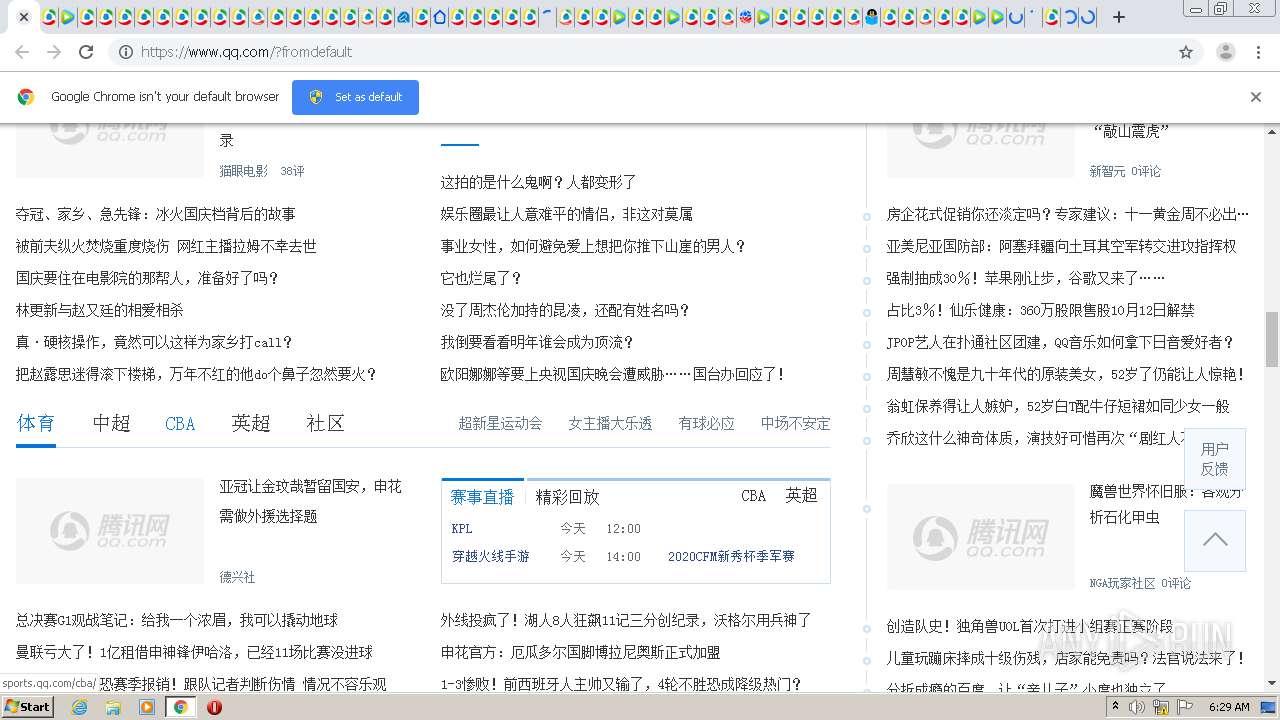
Task: Select the 赛事直播 tab
Action: pos(483,497)
